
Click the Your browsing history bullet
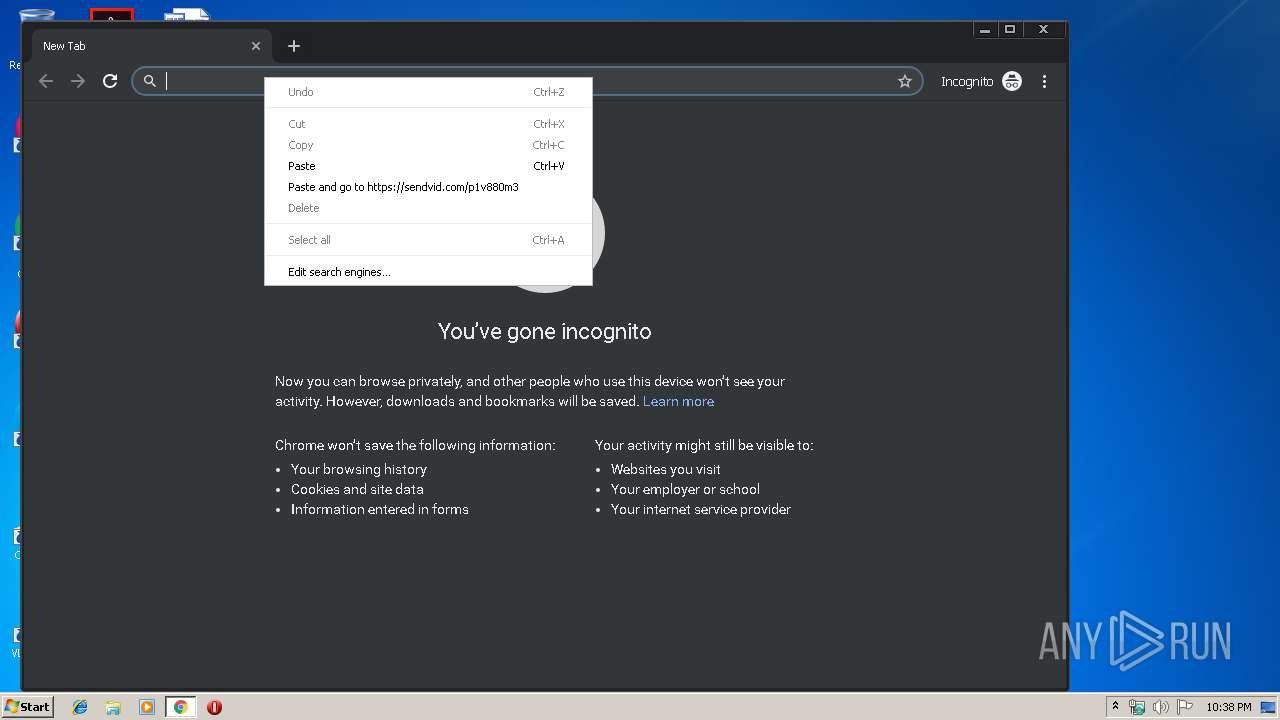pos(359,469)
